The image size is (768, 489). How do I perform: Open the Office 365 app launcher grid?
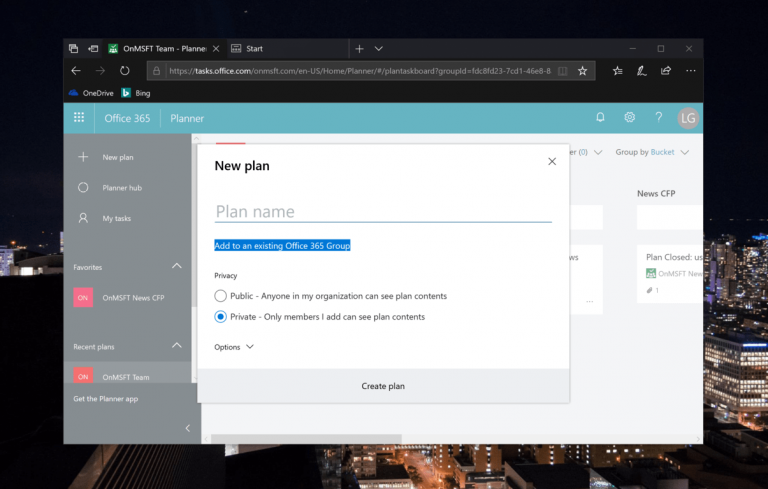79,118
